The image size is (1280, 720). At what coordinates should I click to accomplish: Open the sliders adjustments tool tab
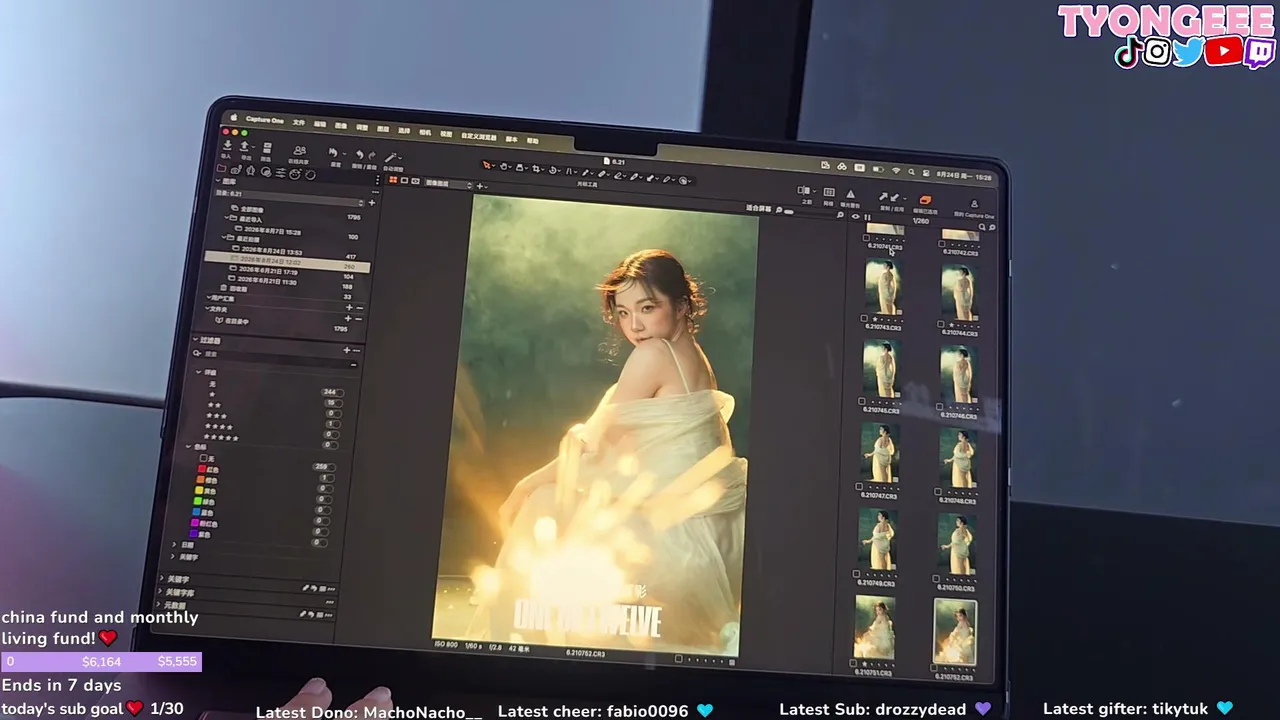tap(281, 172)
